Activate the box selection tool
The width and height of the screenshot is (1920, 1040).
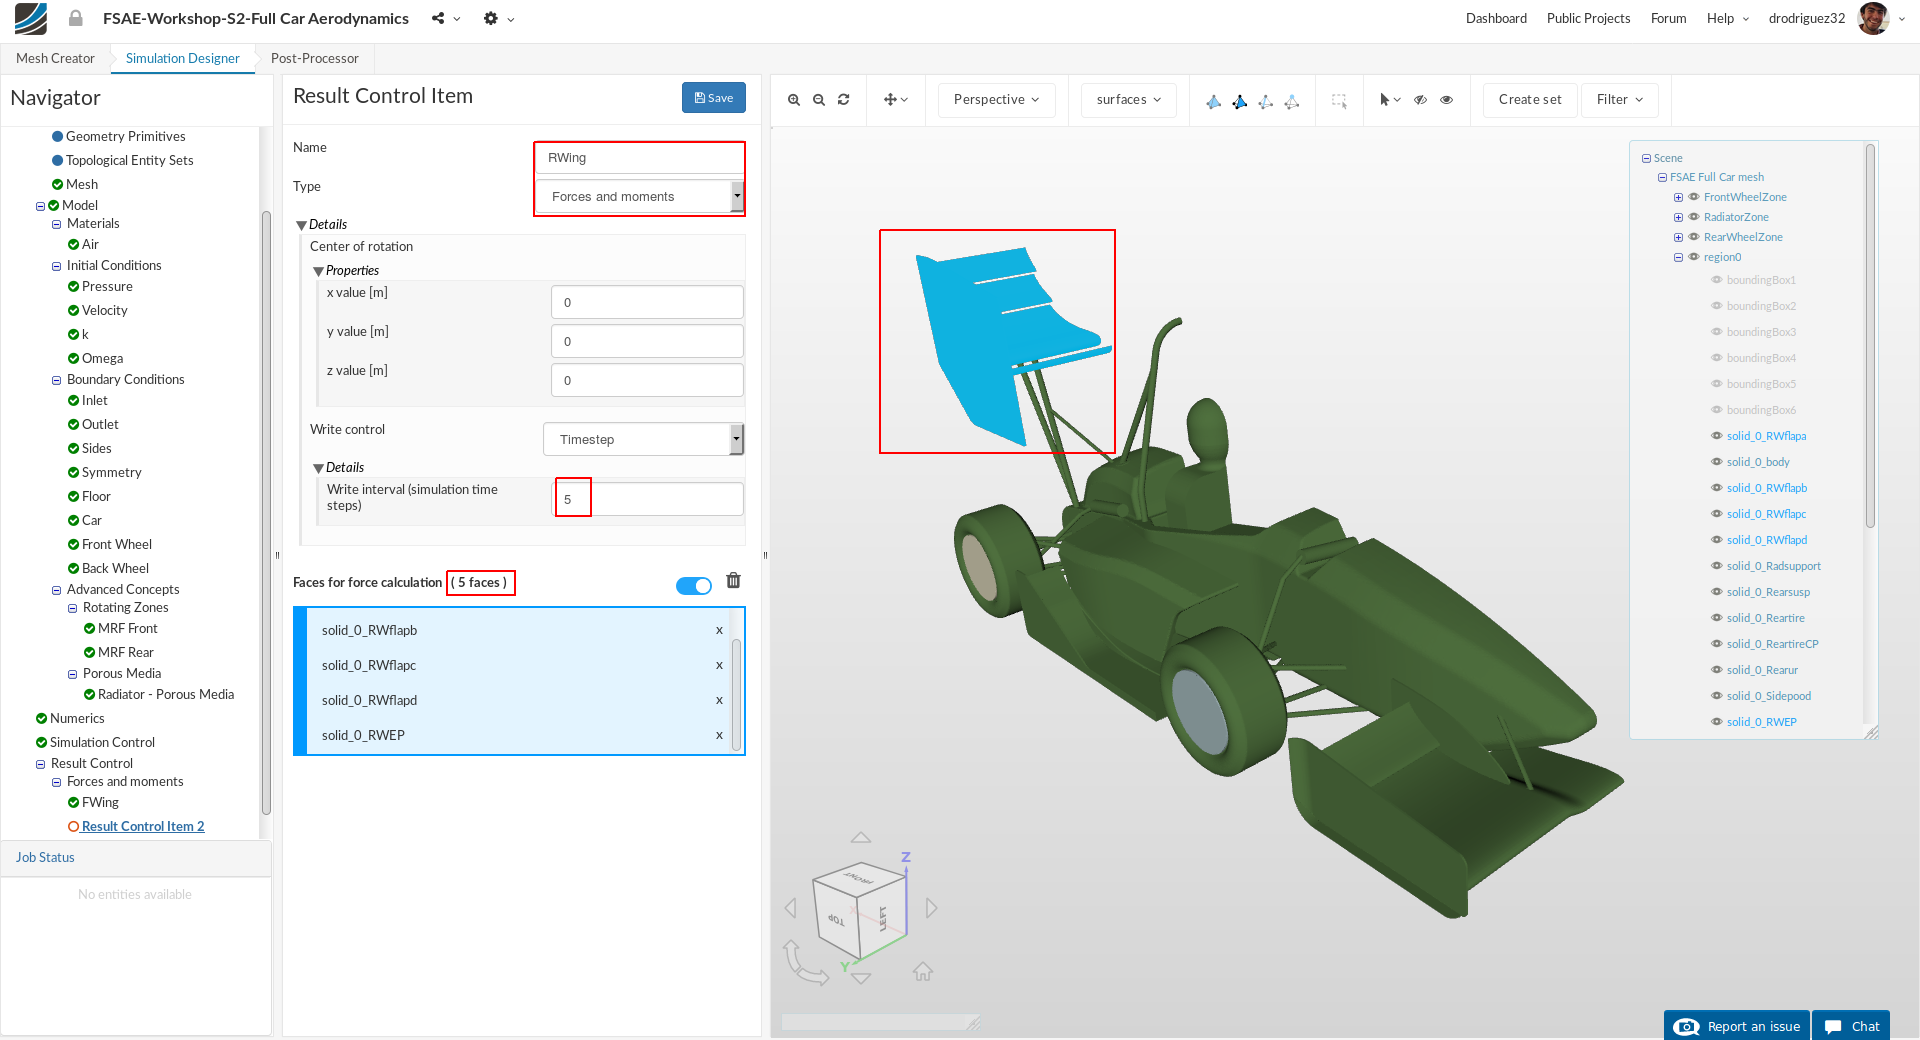click(x=1339, y=100)
